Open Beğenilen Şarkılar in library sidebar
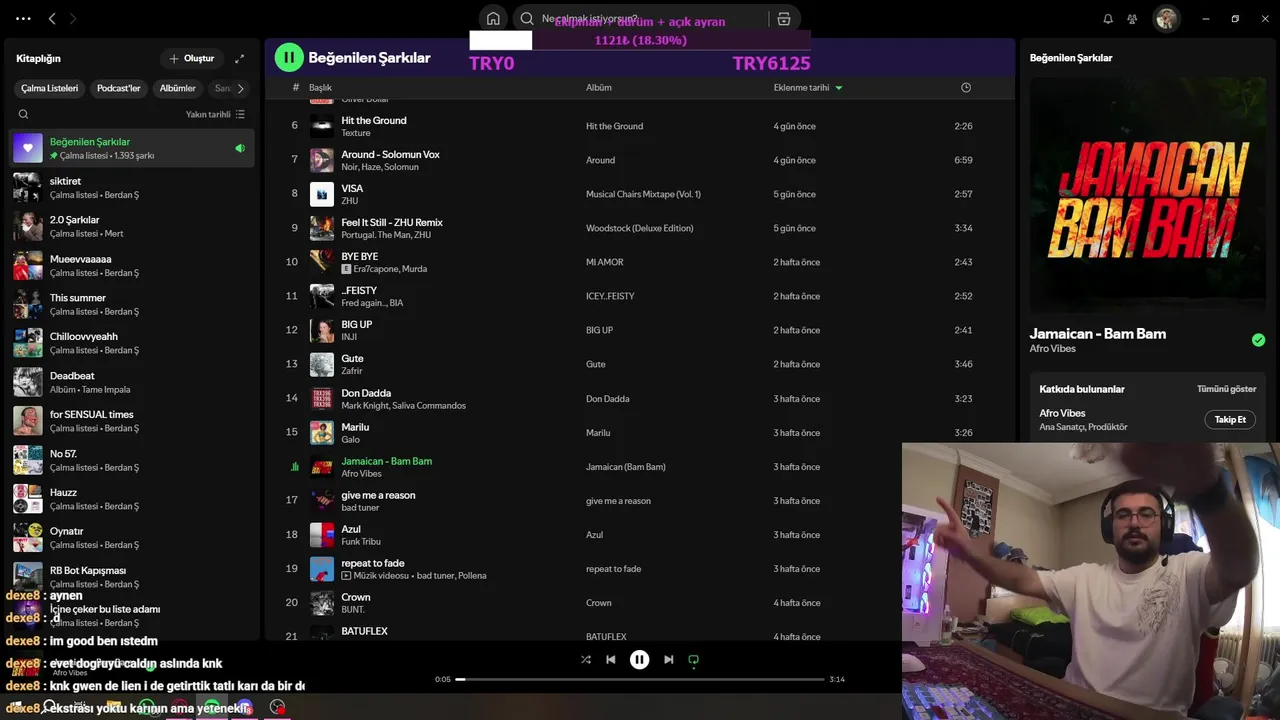The height and width of the screenshot is (720, 1280). 132,148
